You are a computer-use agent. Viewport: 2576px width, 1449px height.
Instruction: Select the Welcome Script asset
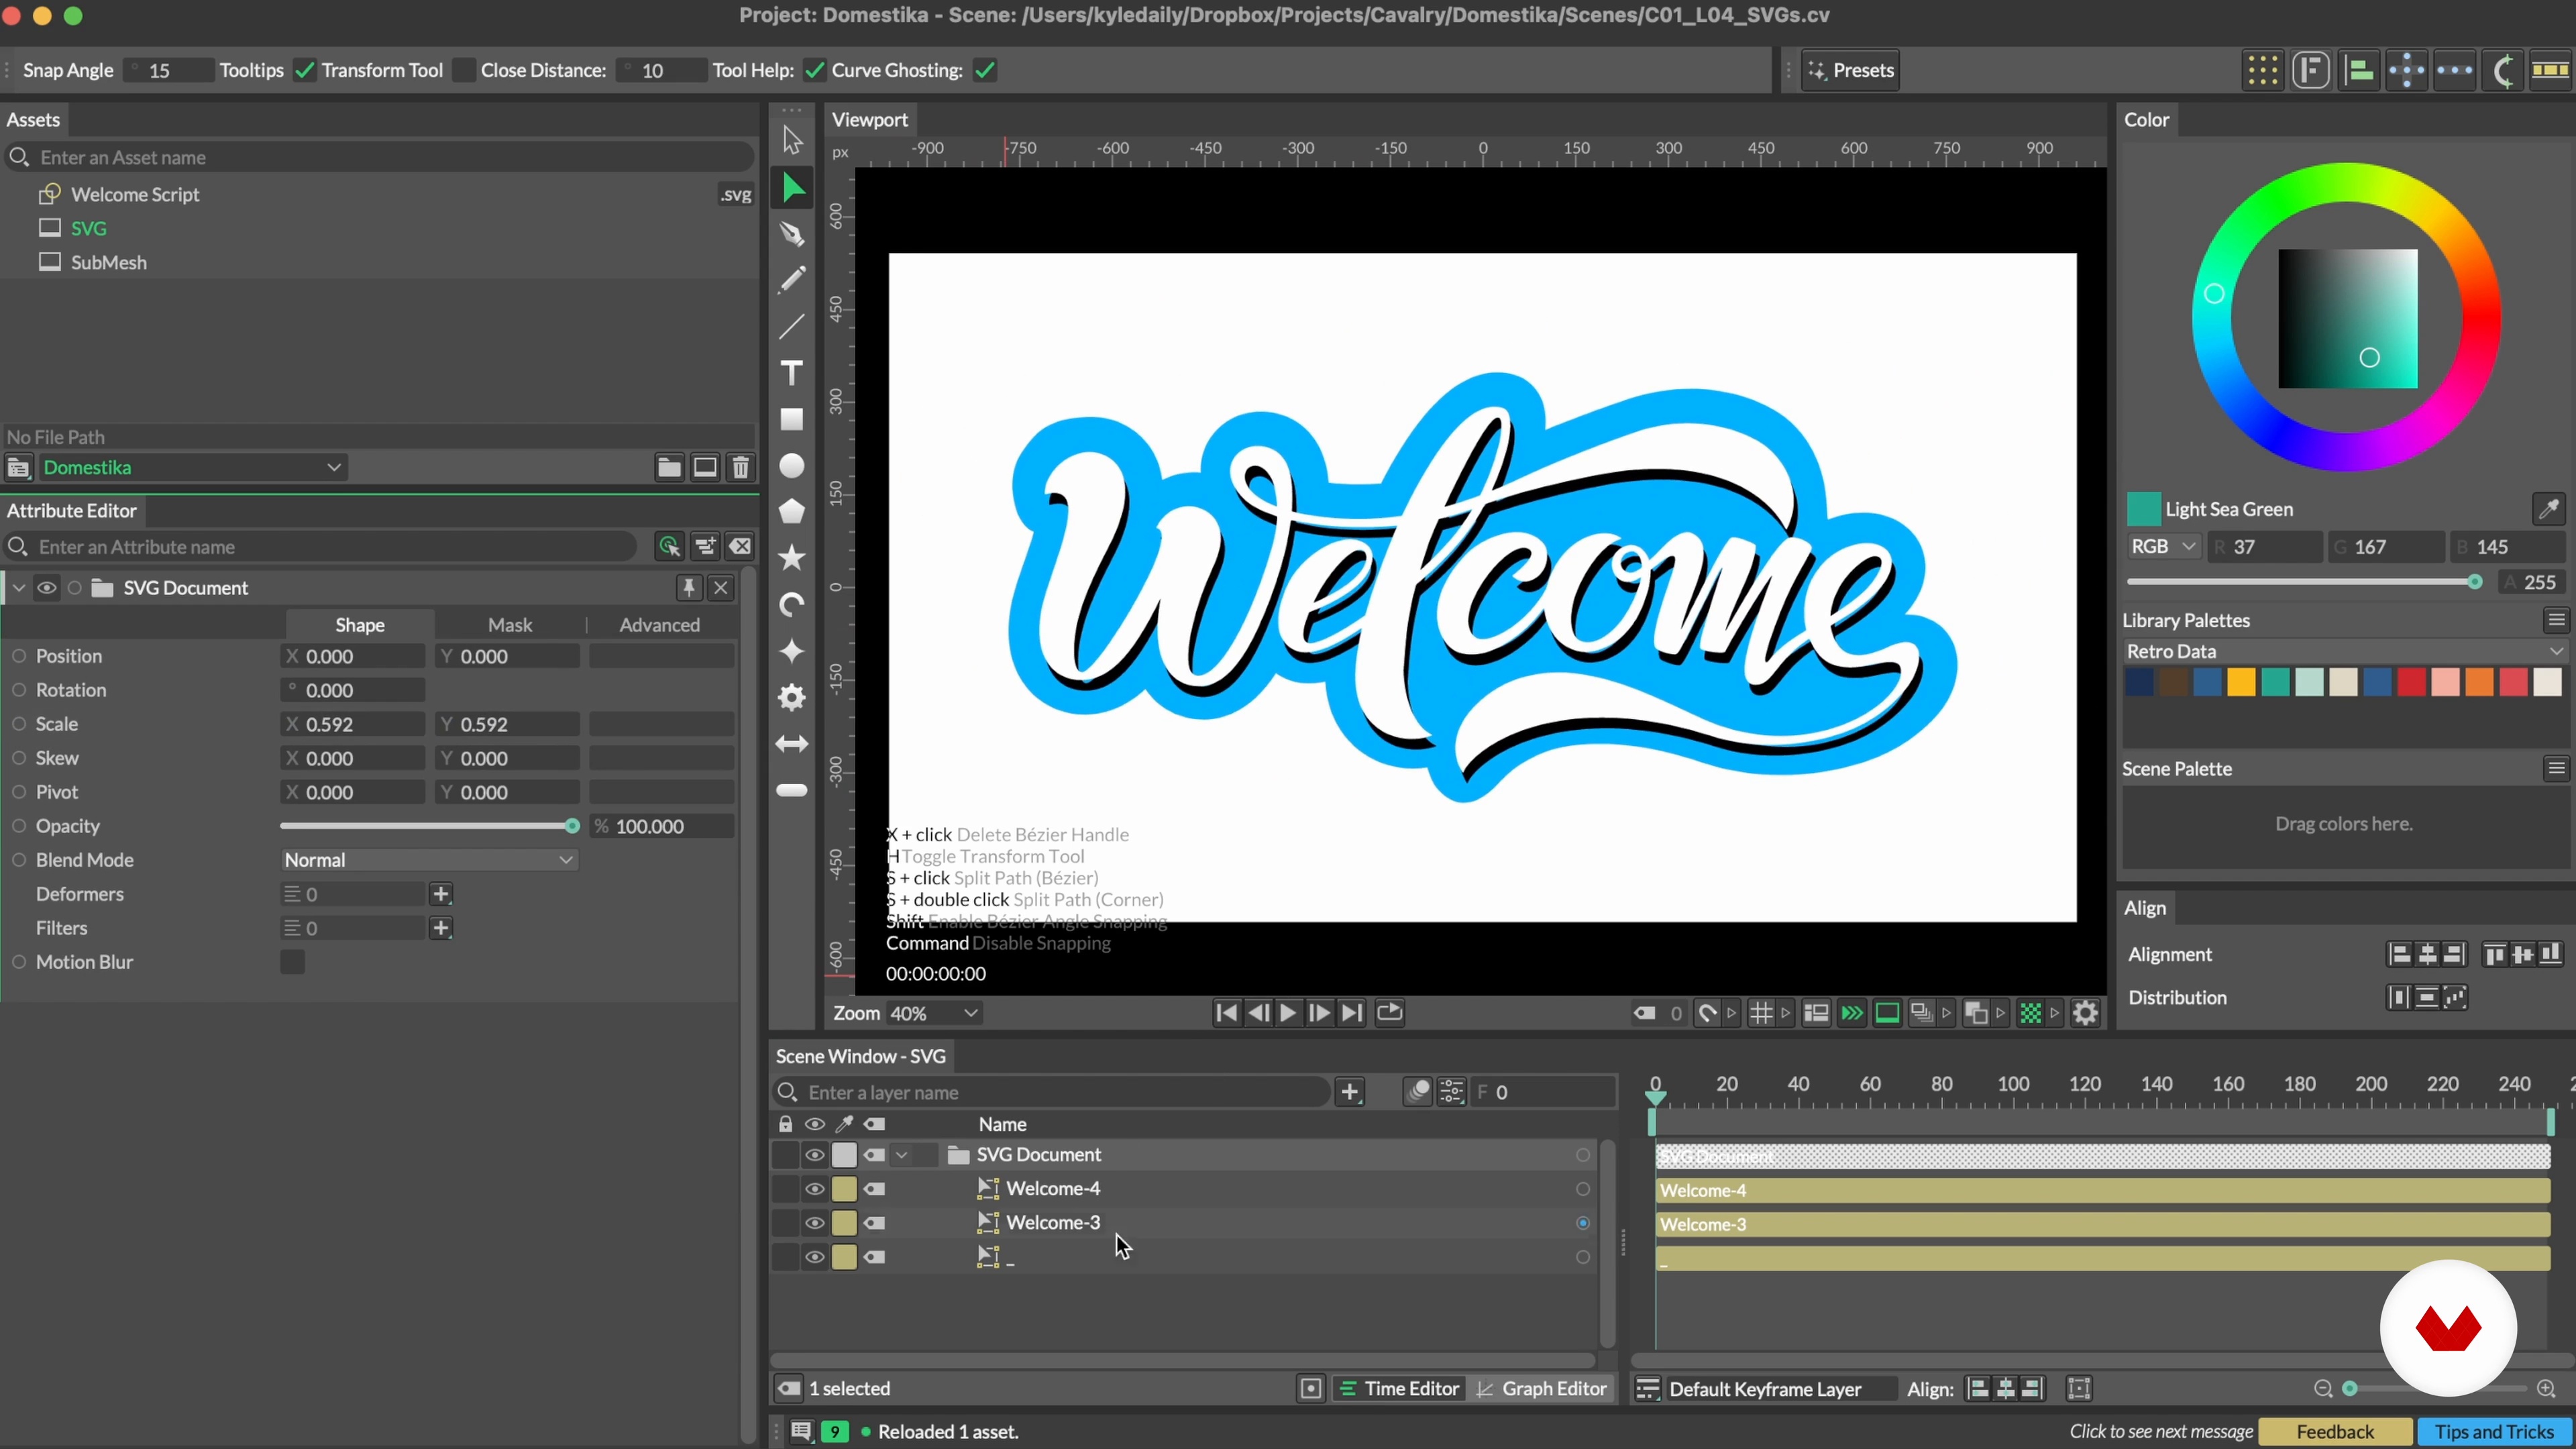[x=135, y=194]
